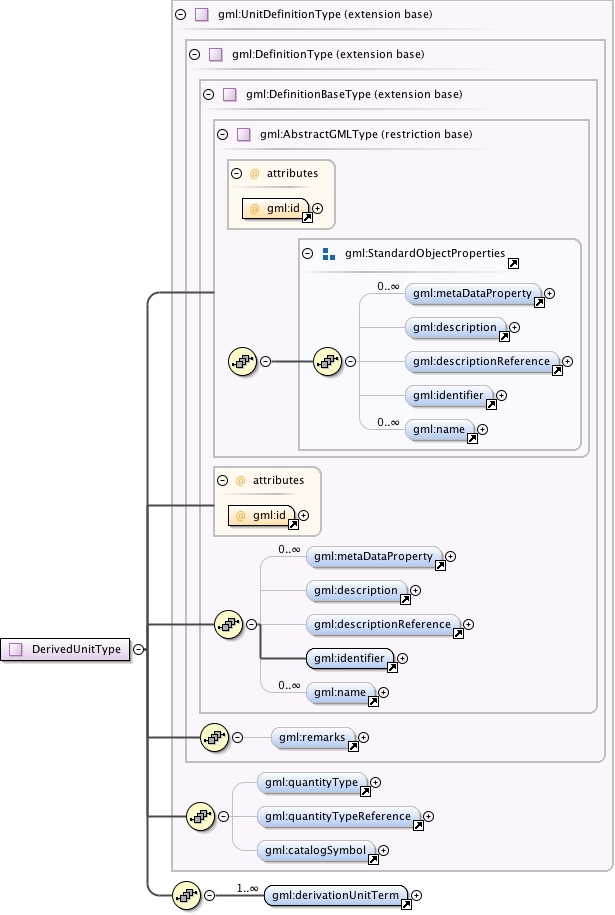Click the sequence icon before gml:derivationUnitTerm

coord(187,895)
